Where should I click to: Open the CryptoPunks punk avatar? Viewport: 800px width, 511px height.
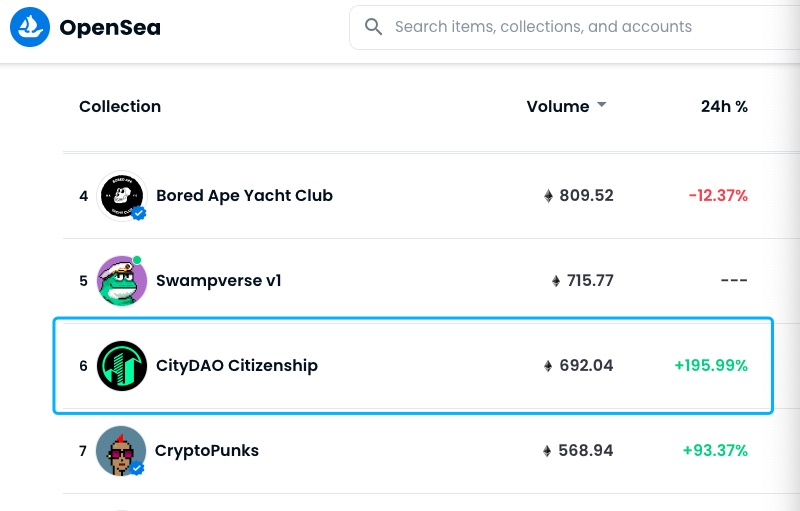121,451
